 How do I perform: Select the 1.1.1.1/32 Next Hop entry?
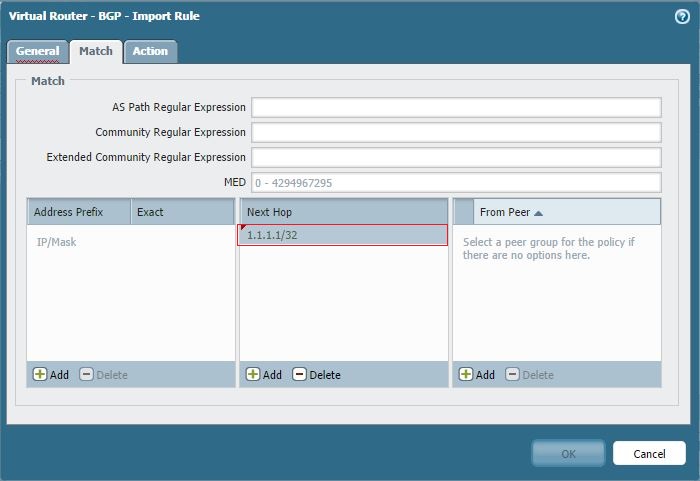pyautogui.click(x=342, y=235)
